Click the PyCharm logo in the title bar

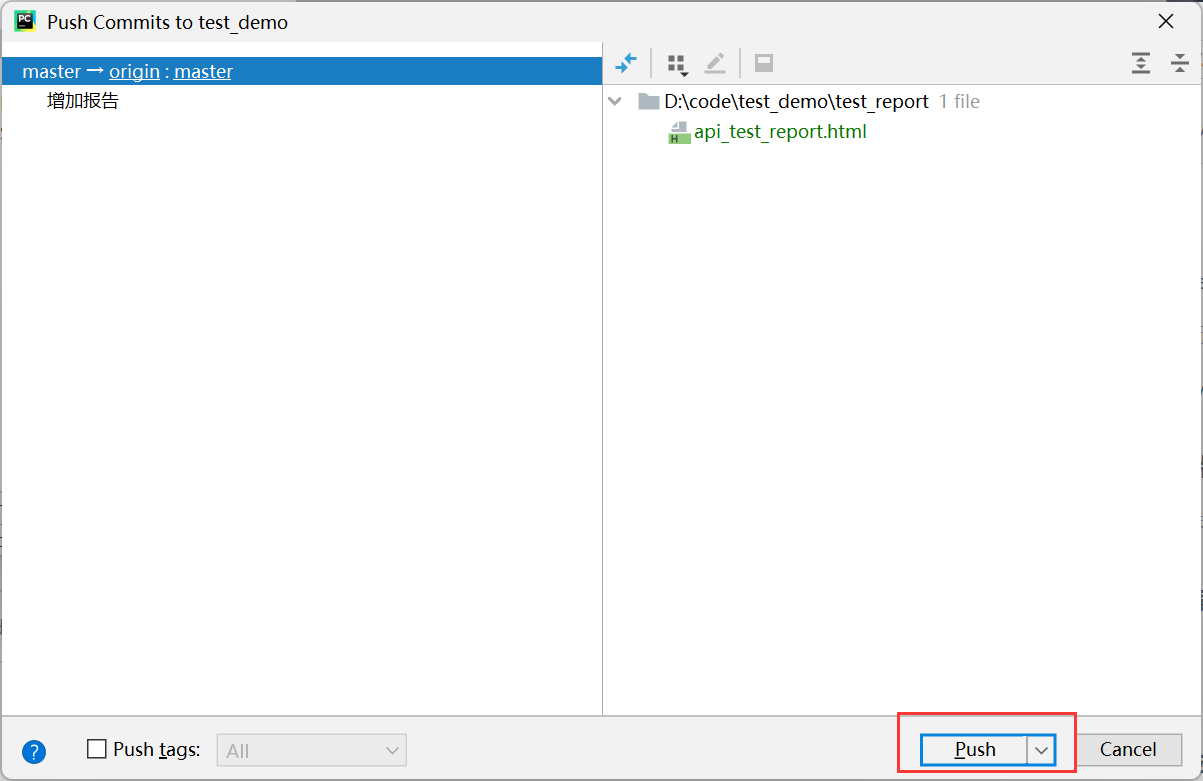[25, 21]
